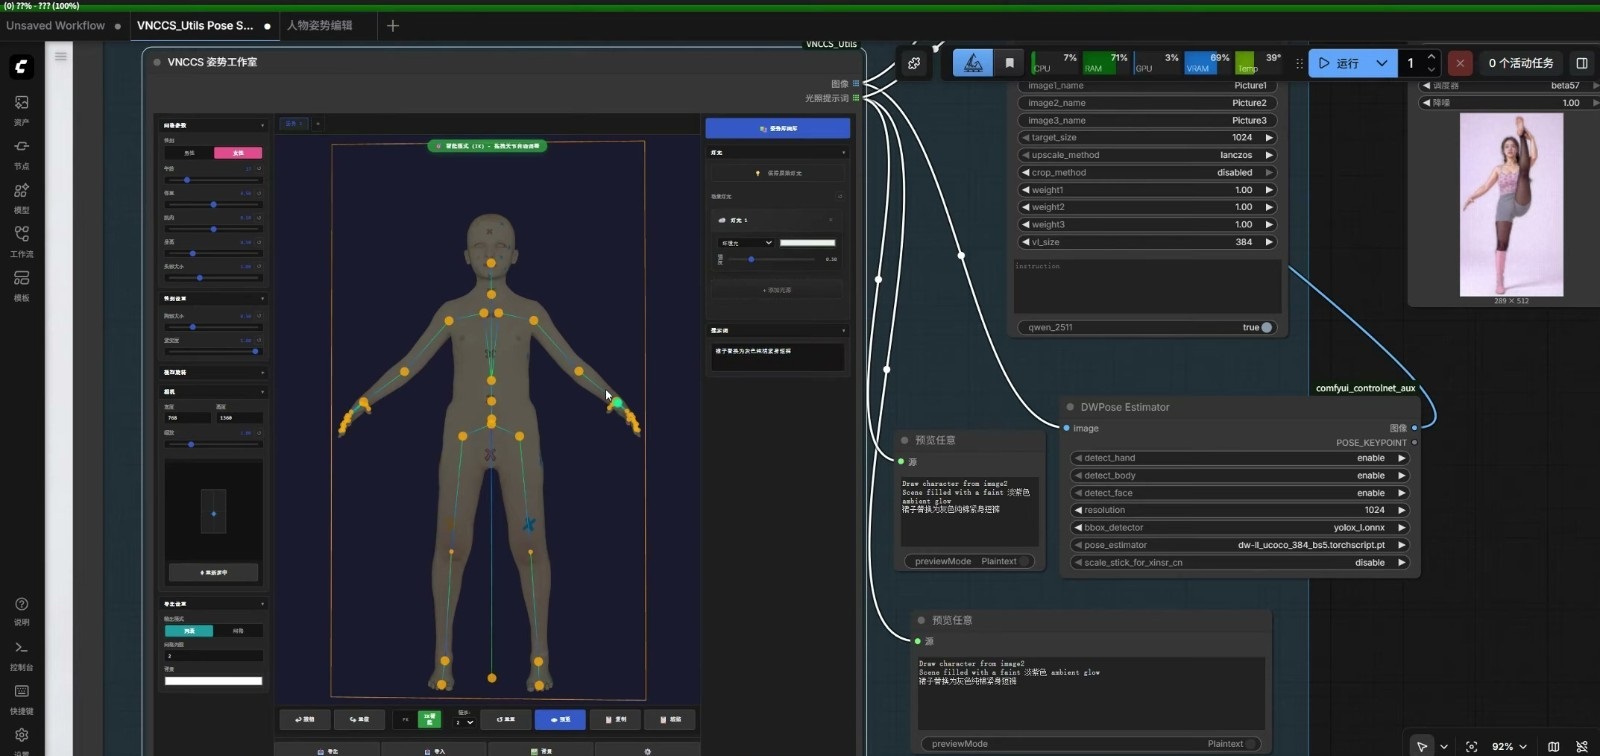The image size is (1600, 756).
Task: Switch to the 人物姿势编辑 tab
Action: click(320, 25)
